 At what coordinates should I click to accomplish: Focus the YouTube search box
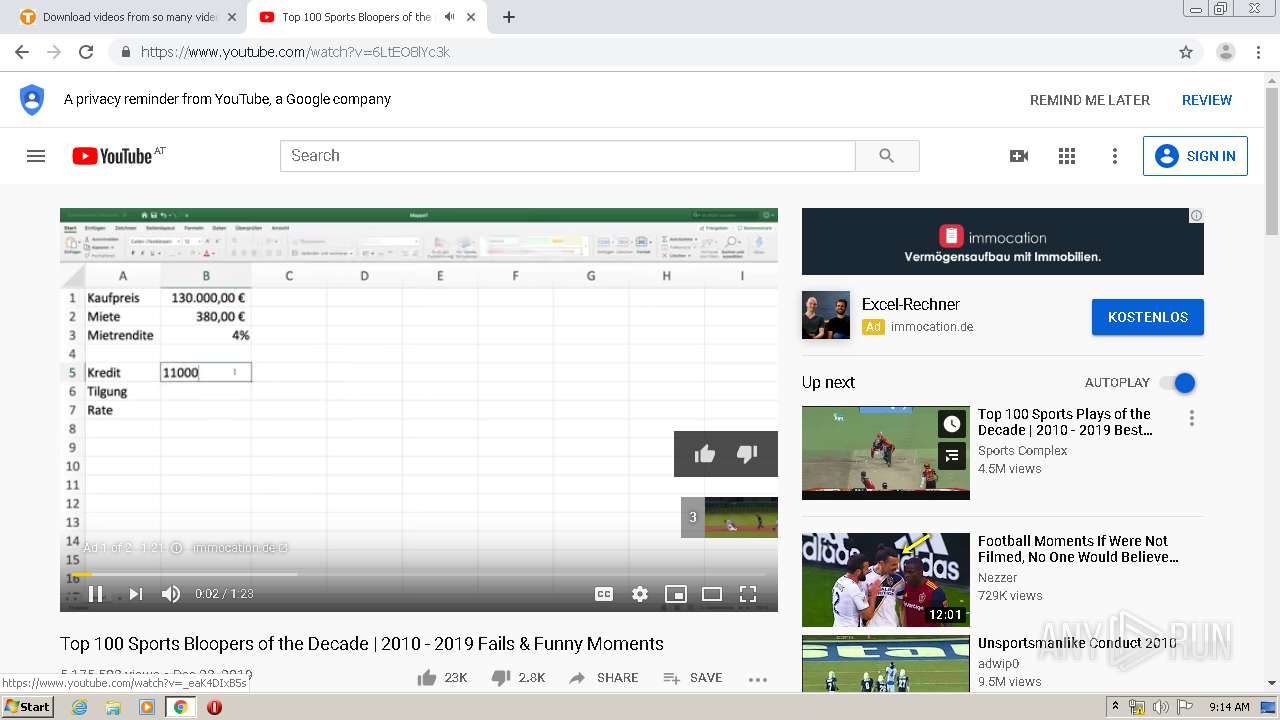click(568, 156)
